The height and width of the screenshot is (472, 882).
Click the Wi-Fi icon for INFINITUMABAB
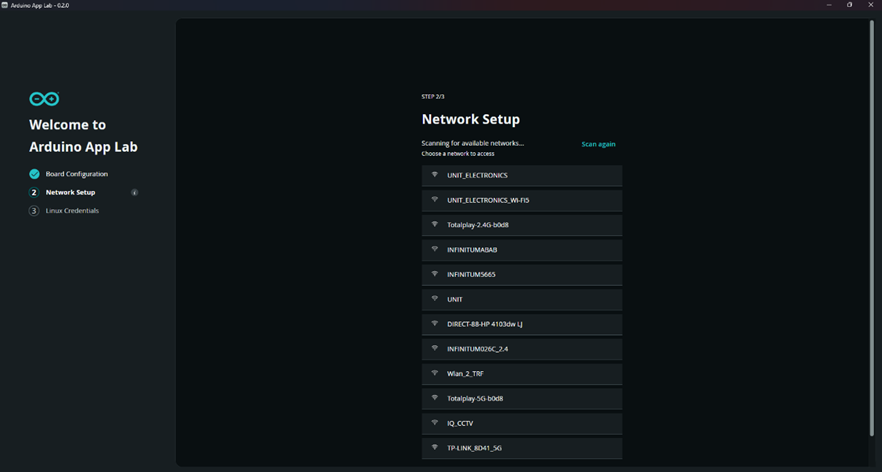[435, 250]
